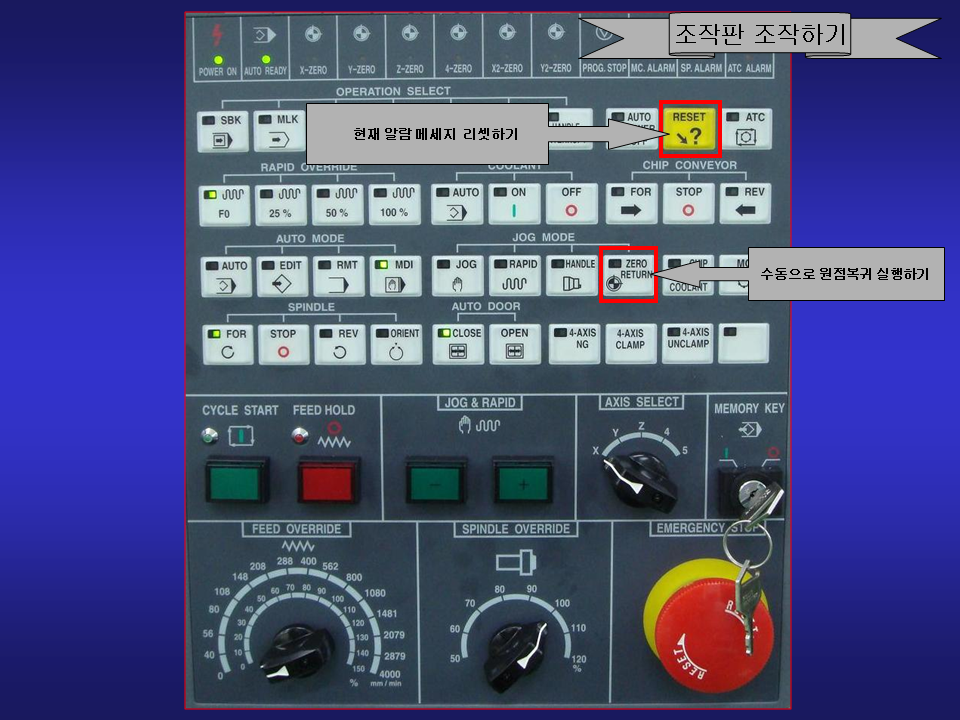960x720 pixels.
Task: Push the 4-AXIS CLAMP button
Action: [631, 343]
